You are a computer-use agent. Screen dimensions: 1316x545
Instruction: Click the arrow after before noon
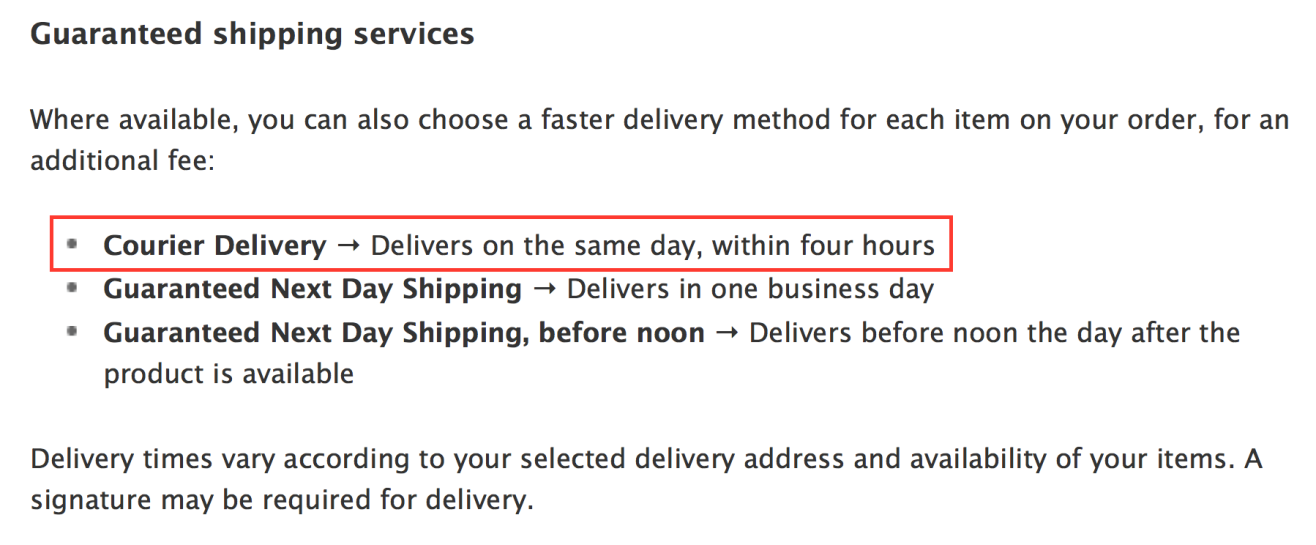[726, 333]
